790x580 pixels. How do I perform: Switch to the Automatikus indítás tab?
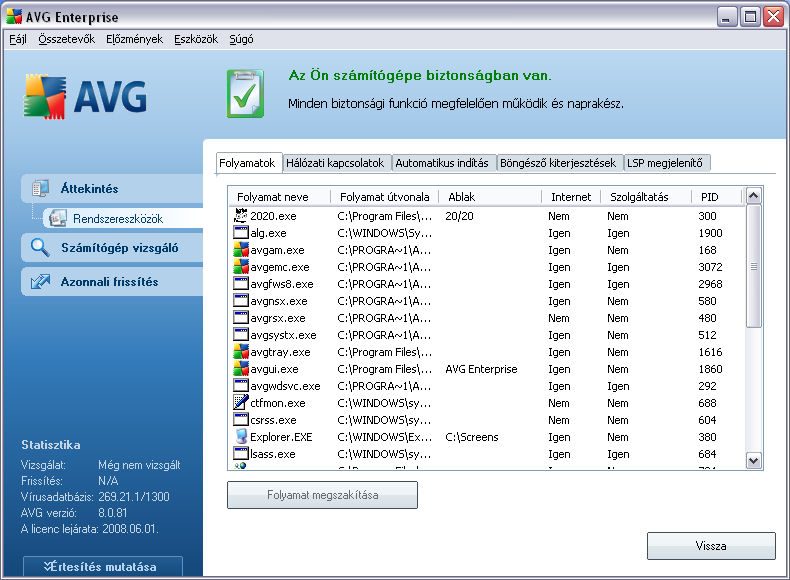coord(443,163)
